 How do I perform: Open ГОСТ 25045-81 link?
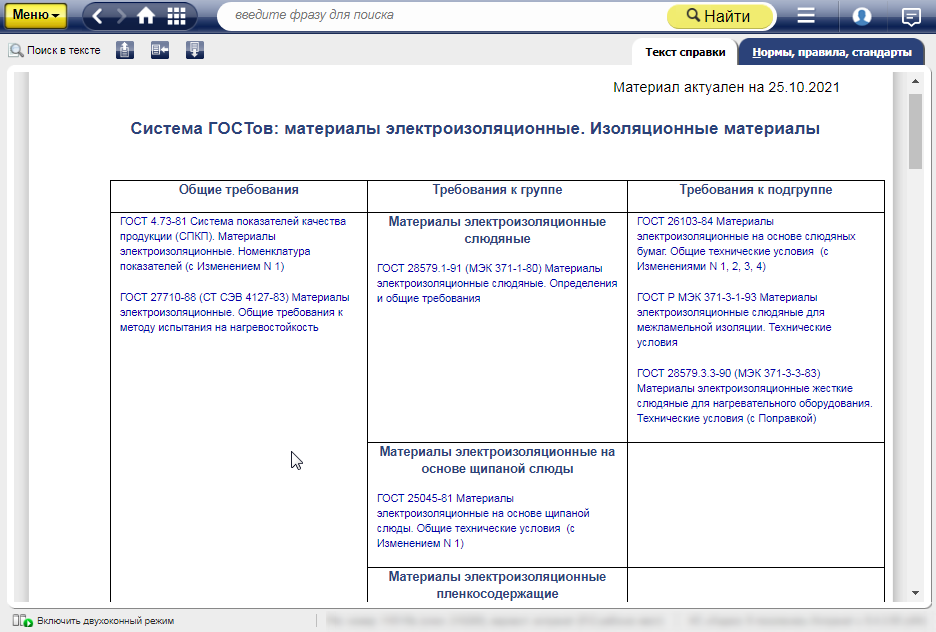(x=483, y=520)
